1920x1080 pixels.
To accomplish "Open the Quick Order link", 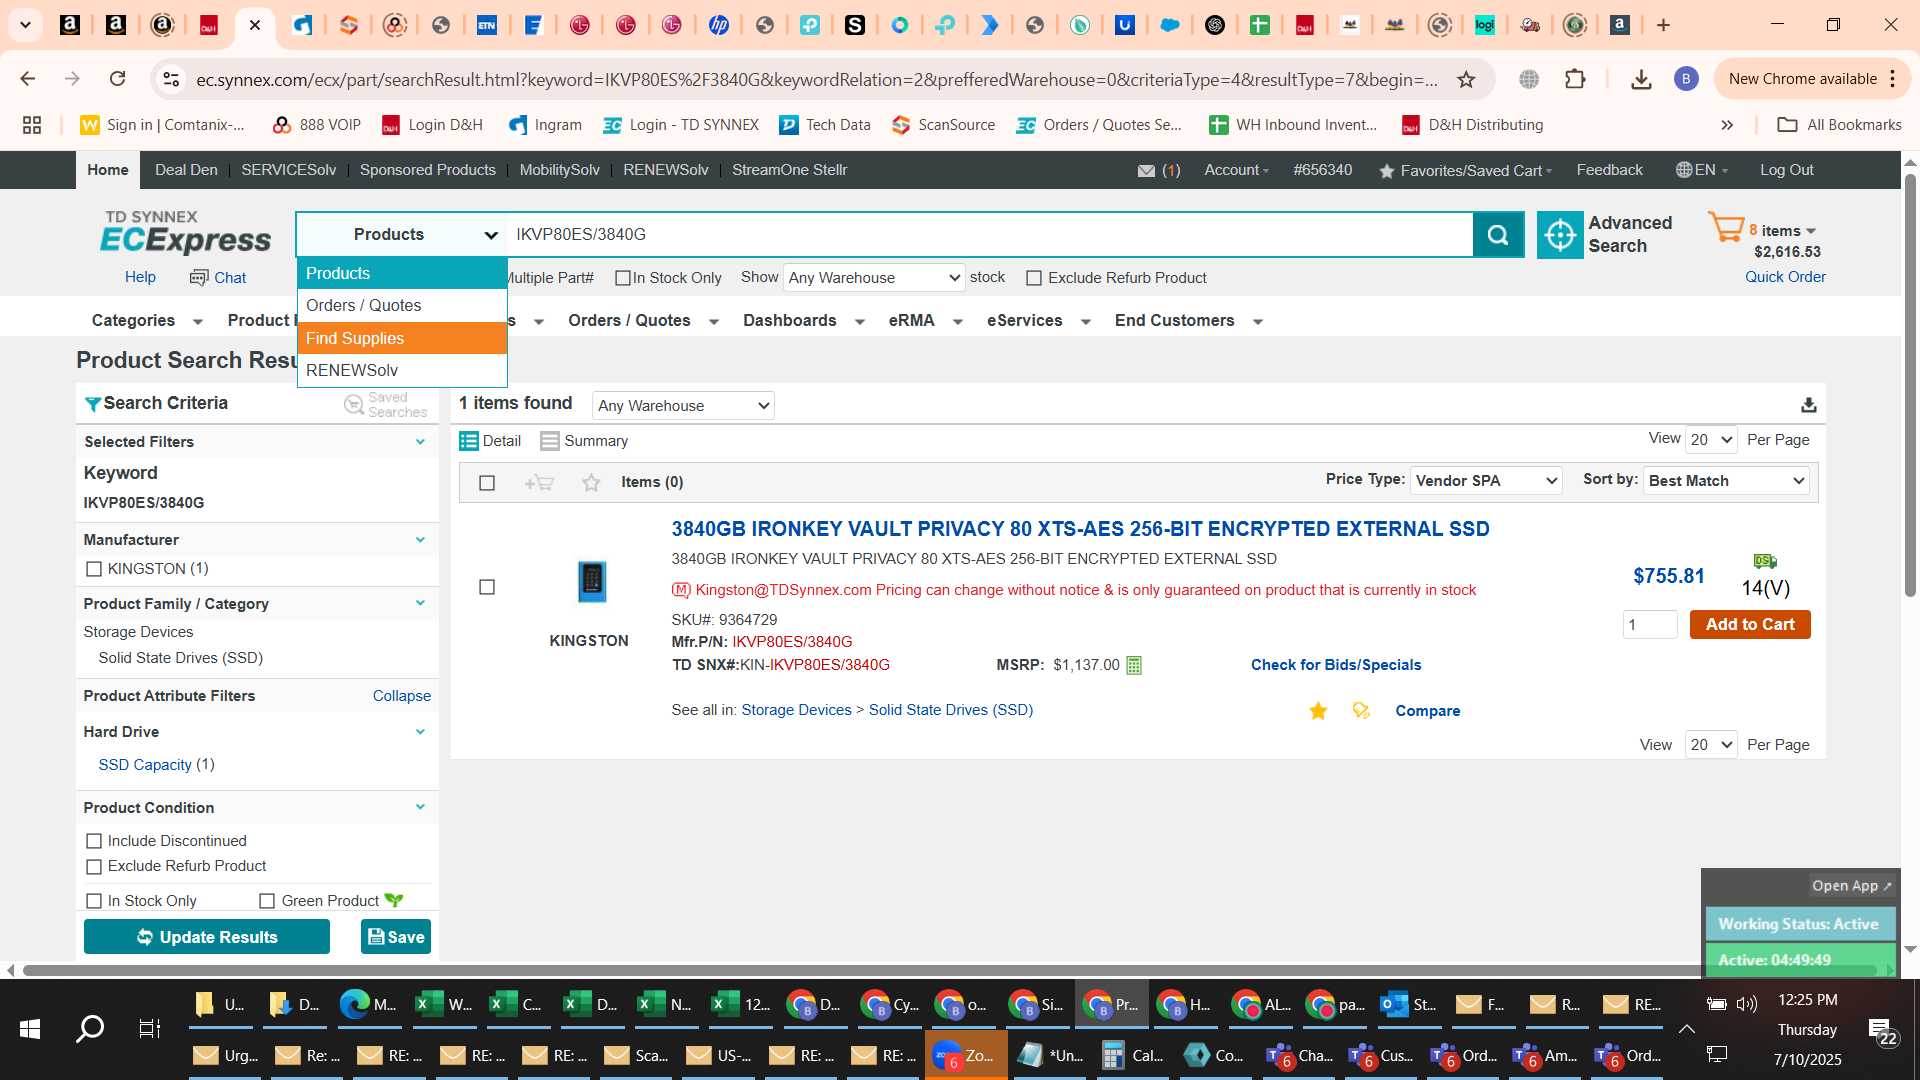I will 1785,277.
